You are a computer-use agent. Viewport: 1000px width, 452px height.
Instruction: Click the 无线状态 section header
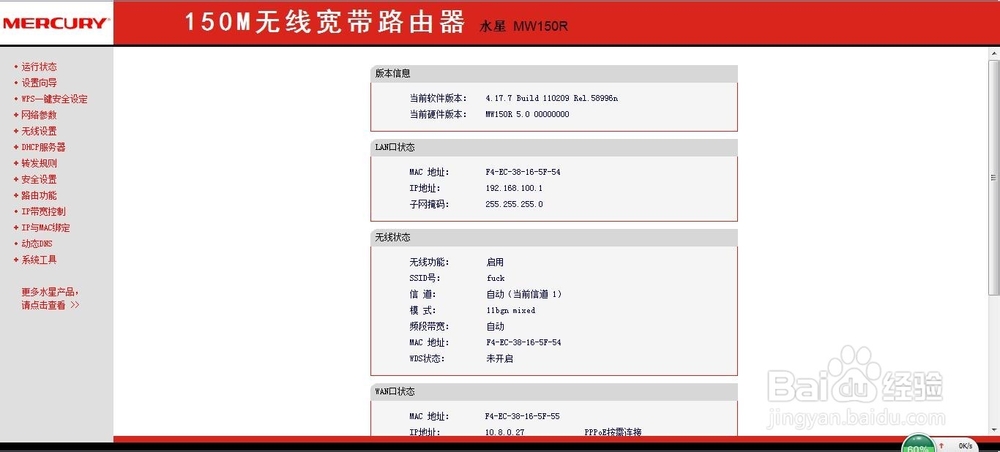(554, 238)
